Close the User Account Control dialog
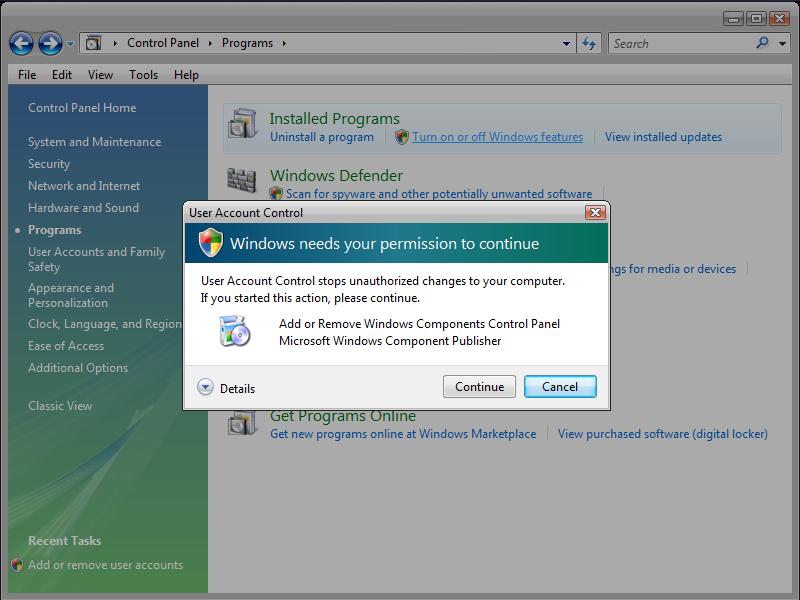Viewport: 800px width, 600px height. (x=595, y=212)
